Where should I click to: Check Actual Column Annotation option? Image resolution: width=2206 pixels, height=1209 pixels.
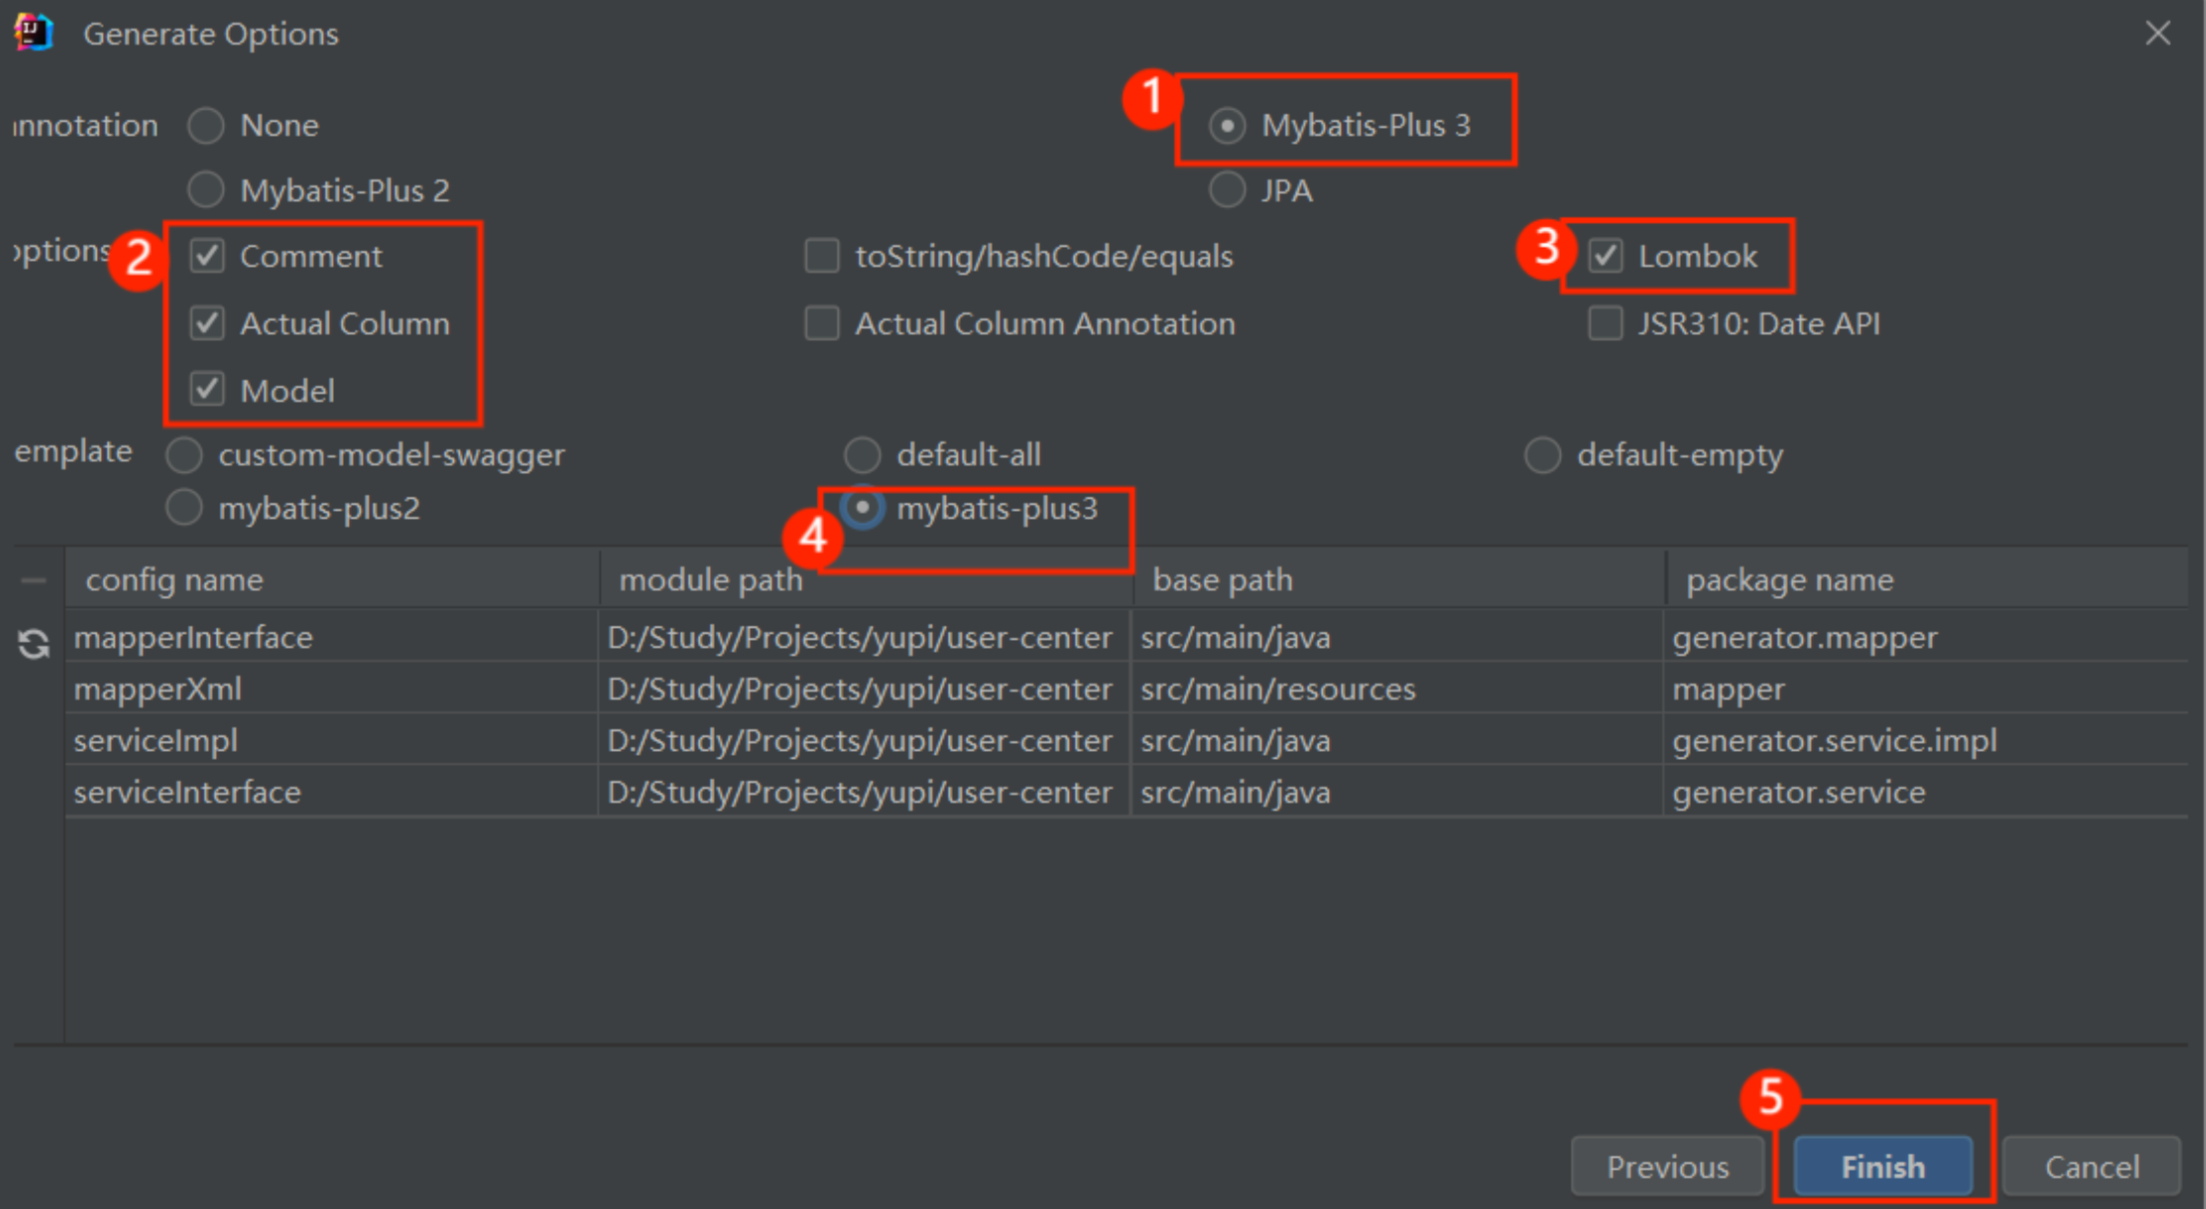(822, 324)
